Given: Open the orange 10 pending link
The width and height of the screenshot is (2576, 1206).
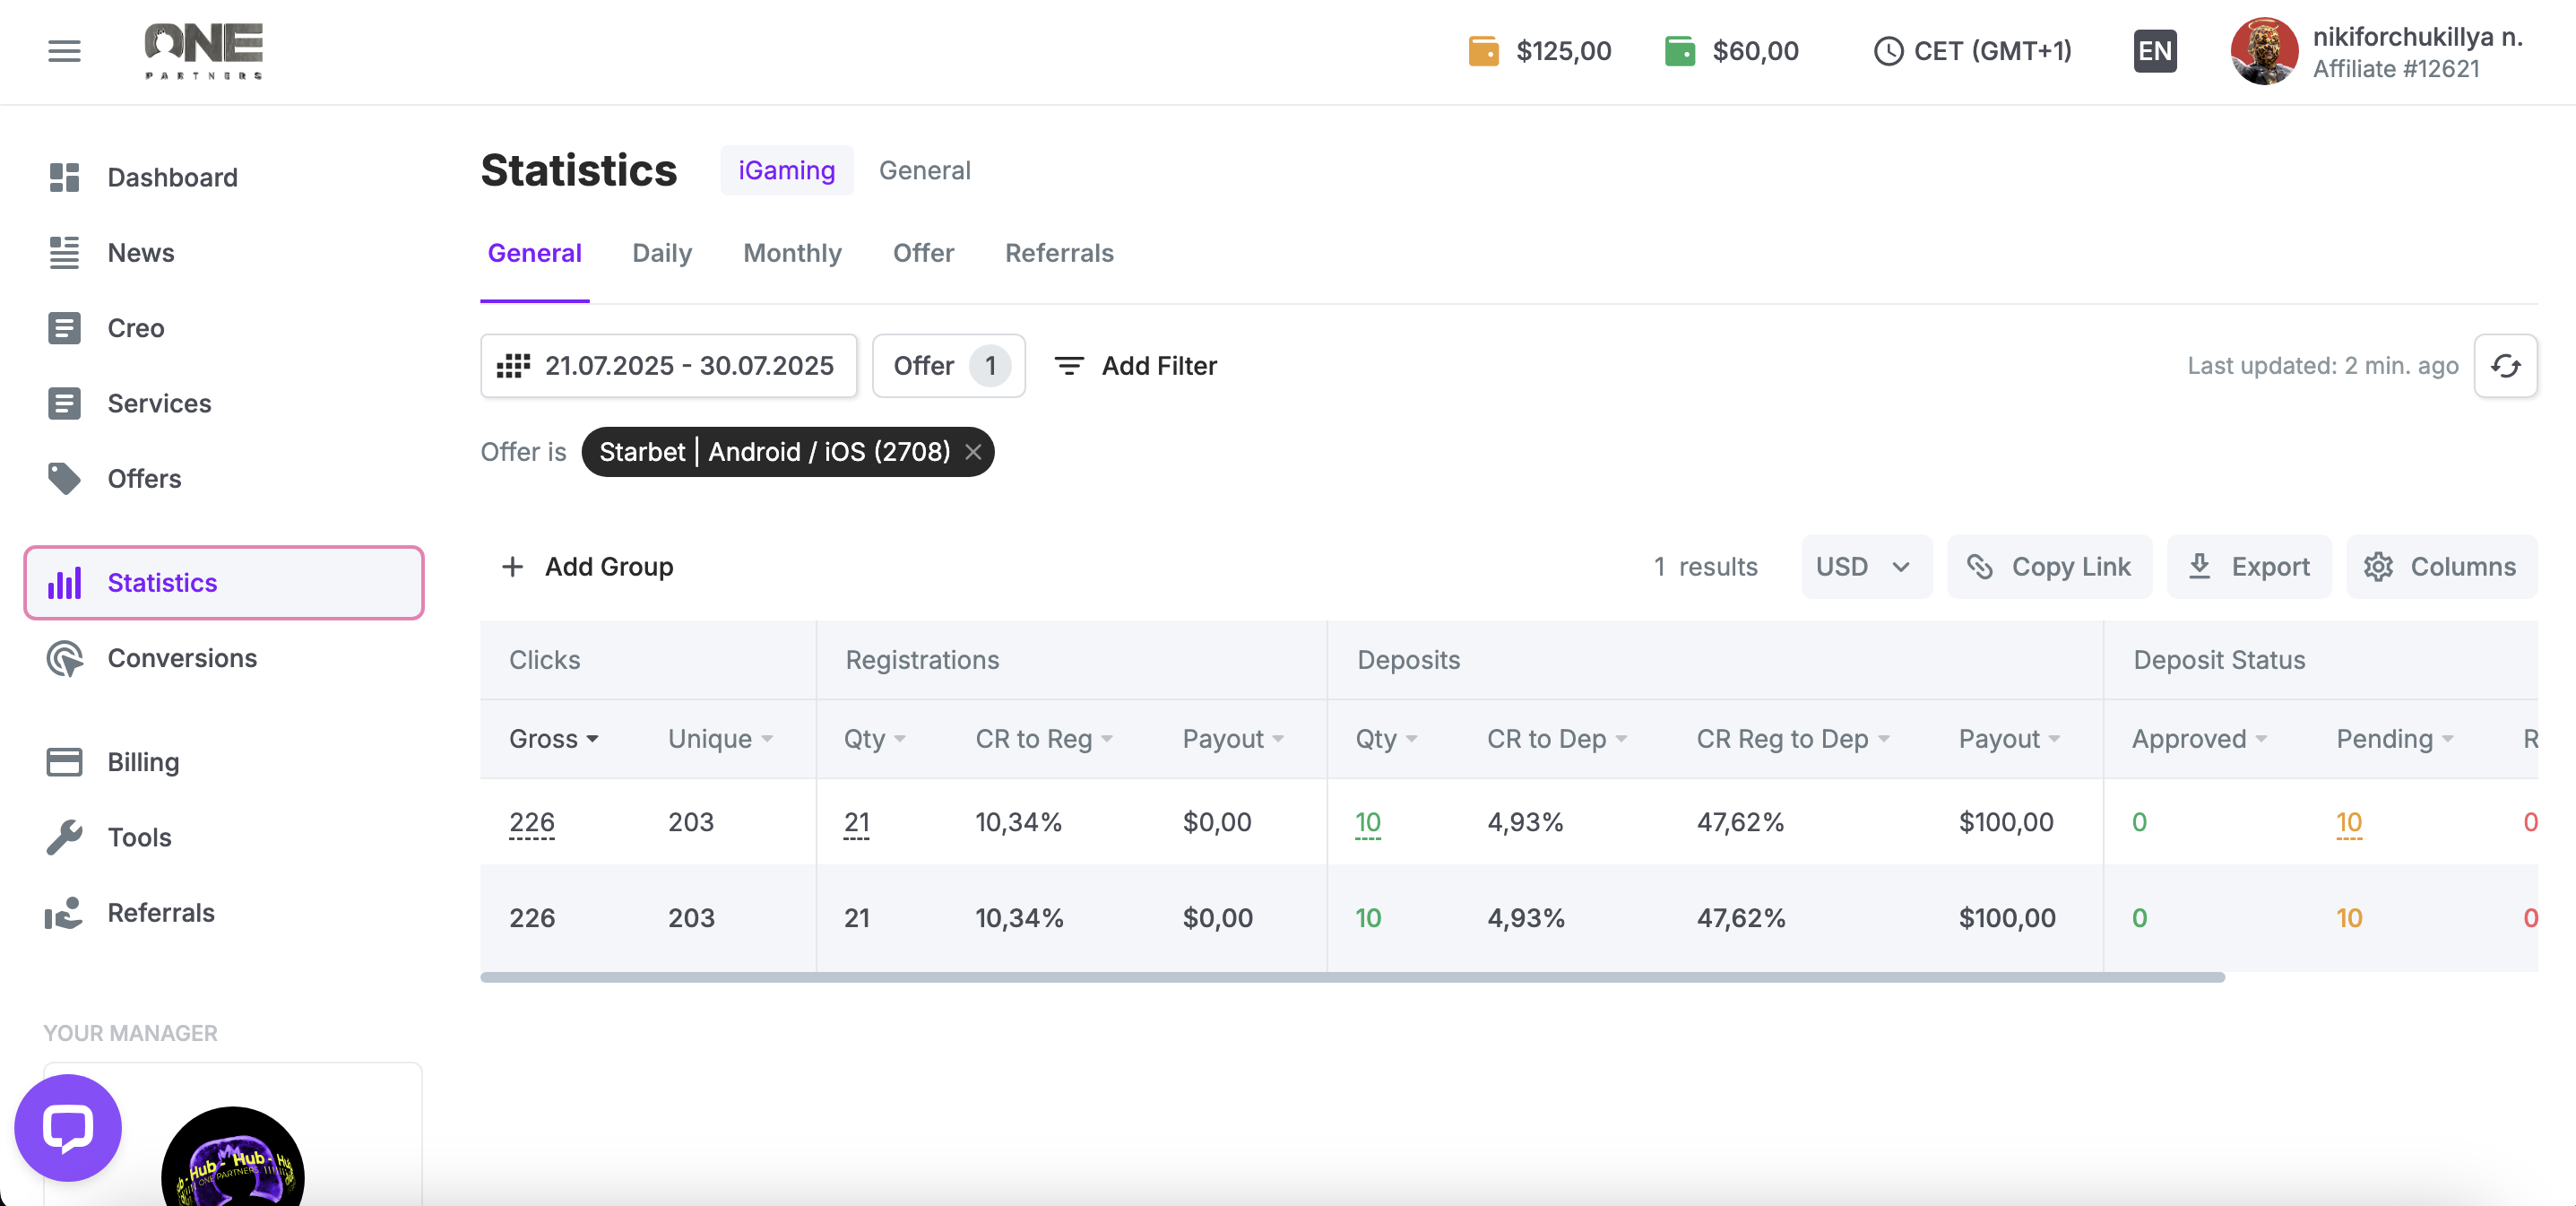Looking at the screenshot, I should [x=2349, y=822].
